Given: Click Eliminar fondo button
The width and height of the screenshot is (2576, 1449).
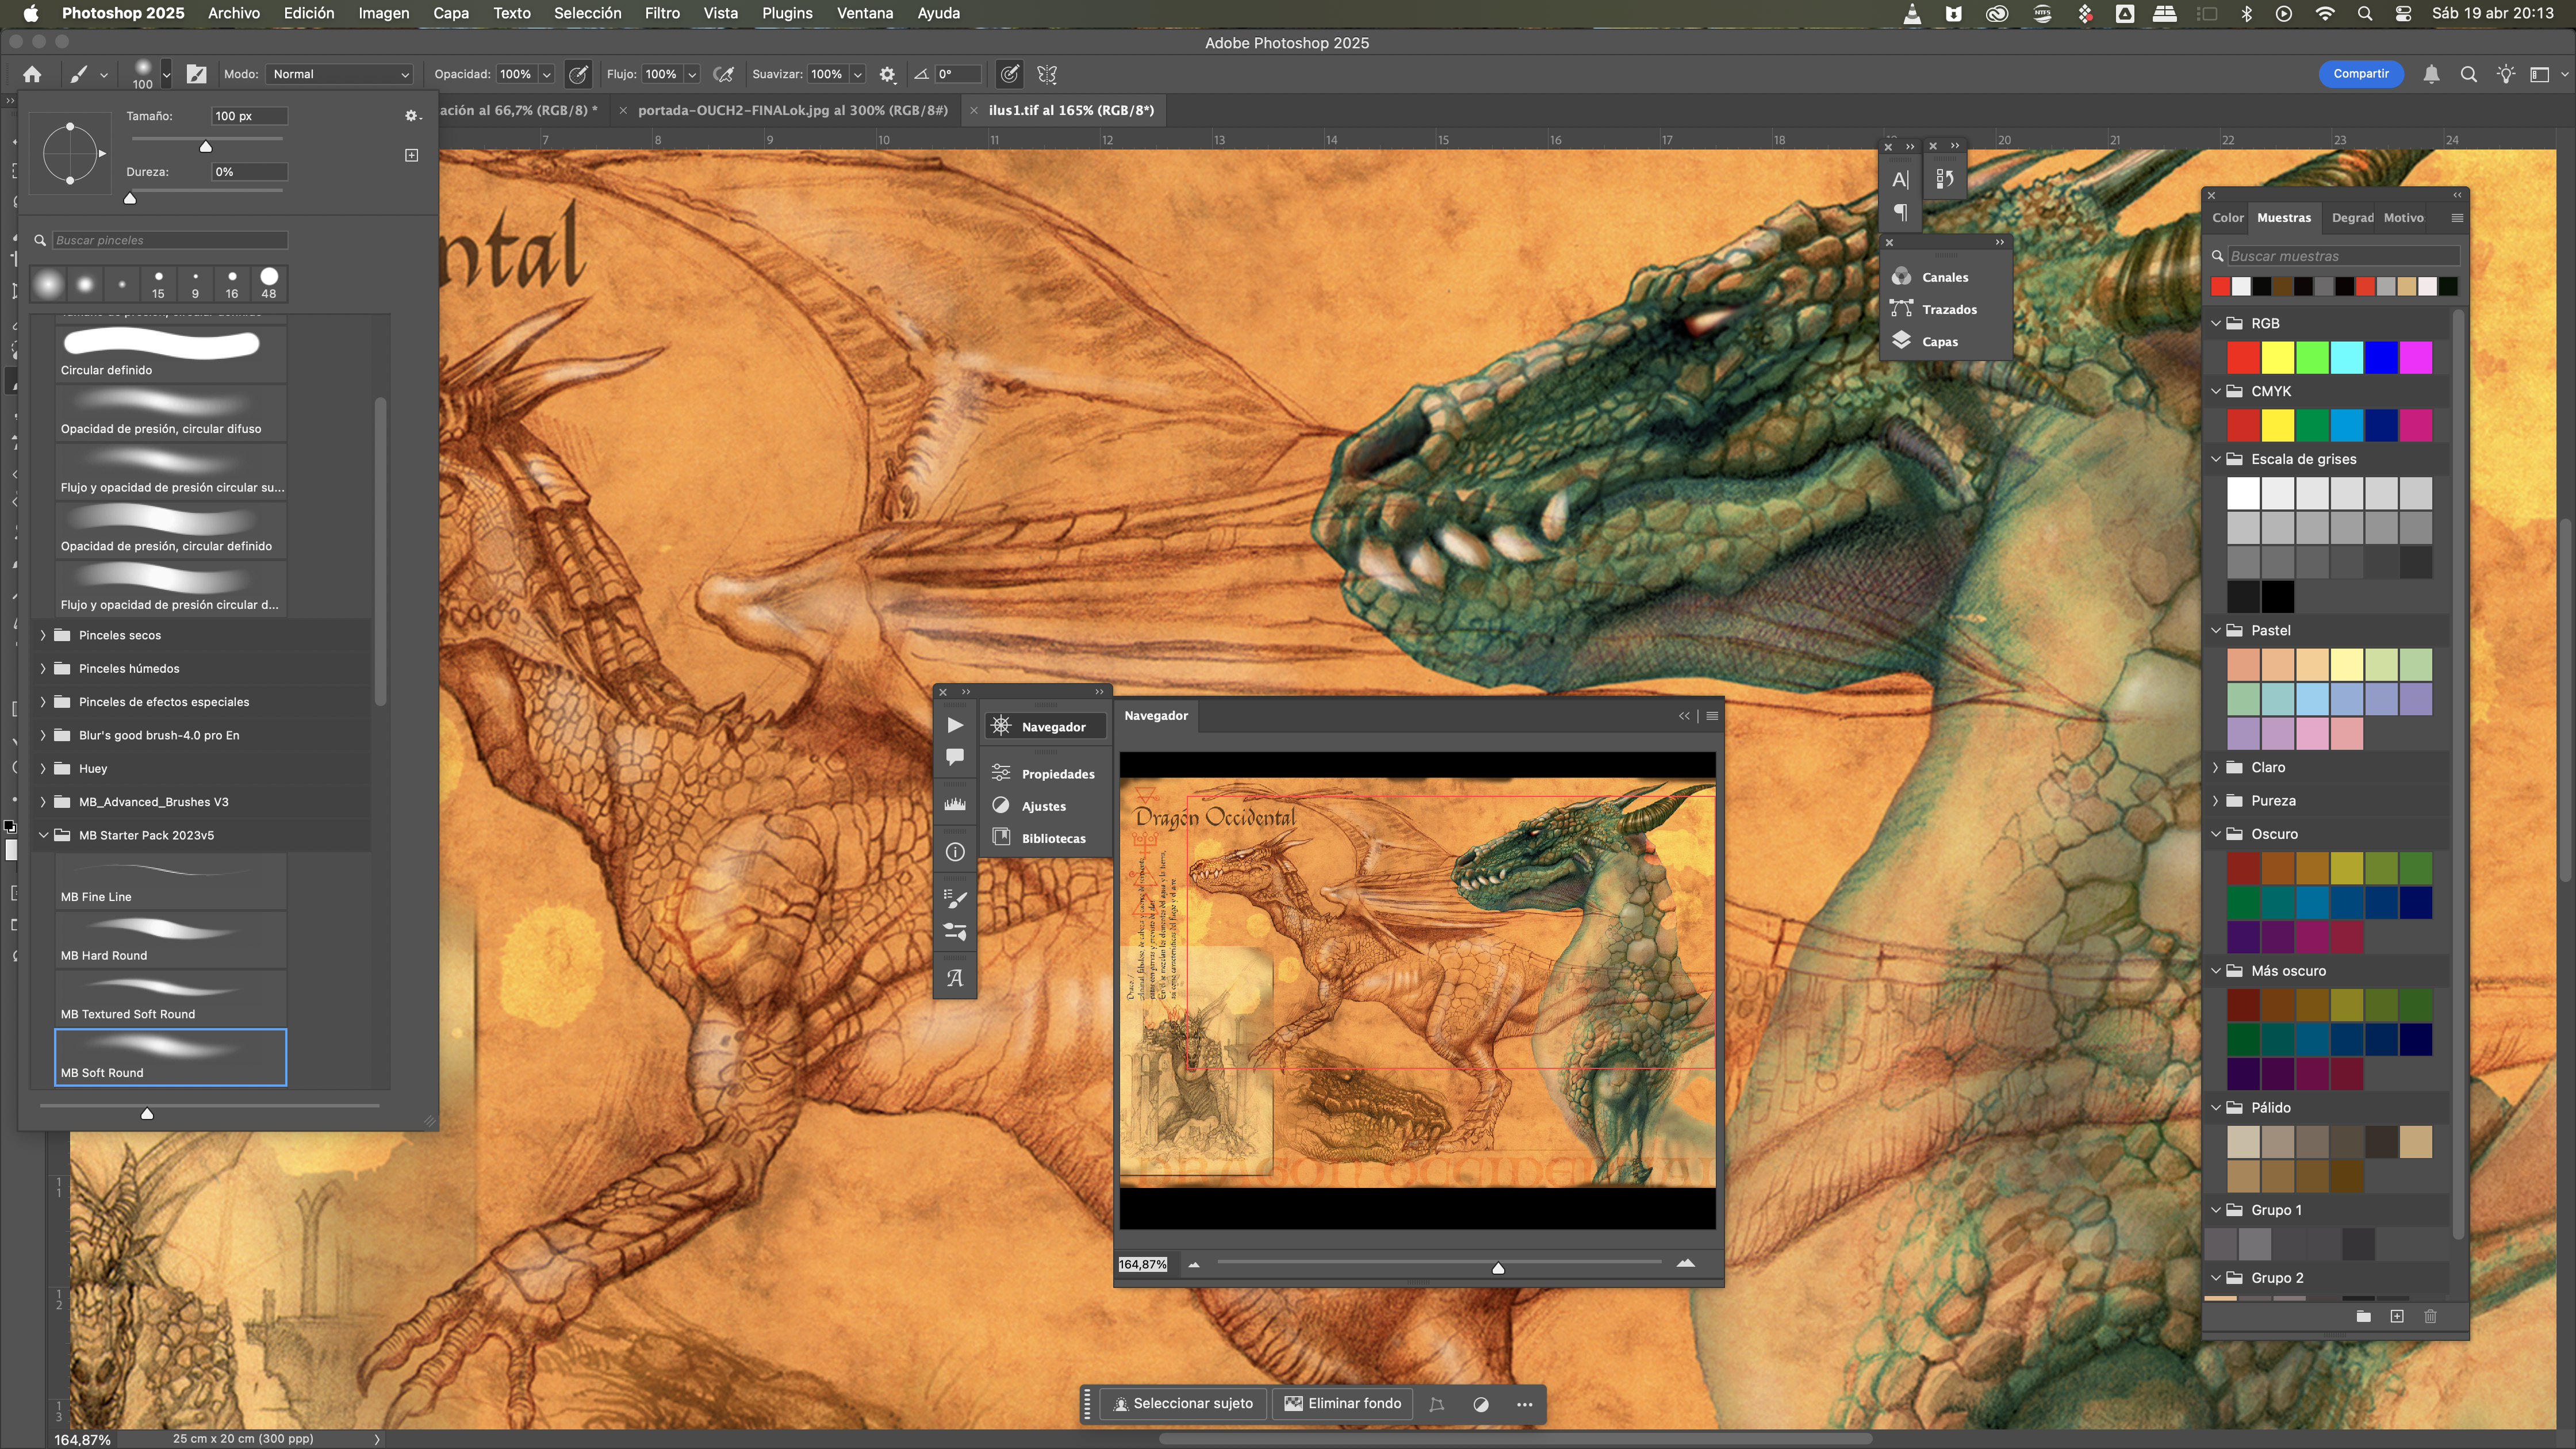Looking at the screenshot, I should tap(1343, 1404).
